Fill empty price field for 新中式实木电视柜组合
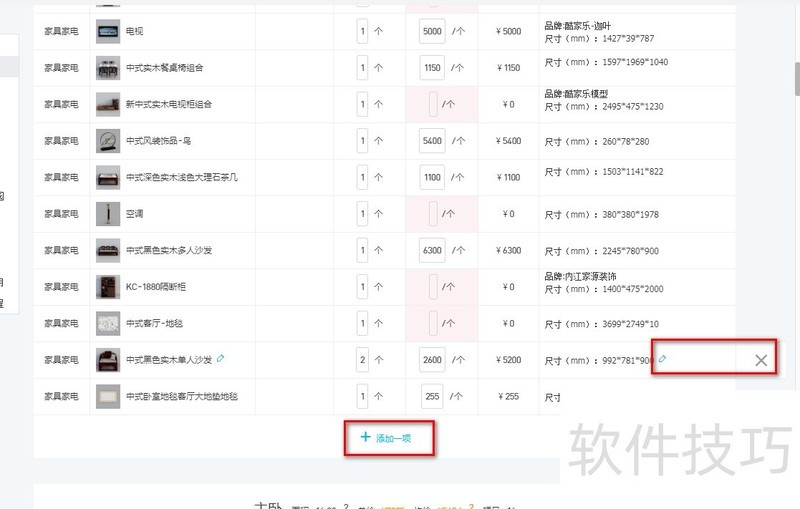800x509 pixels. point(433,105)
